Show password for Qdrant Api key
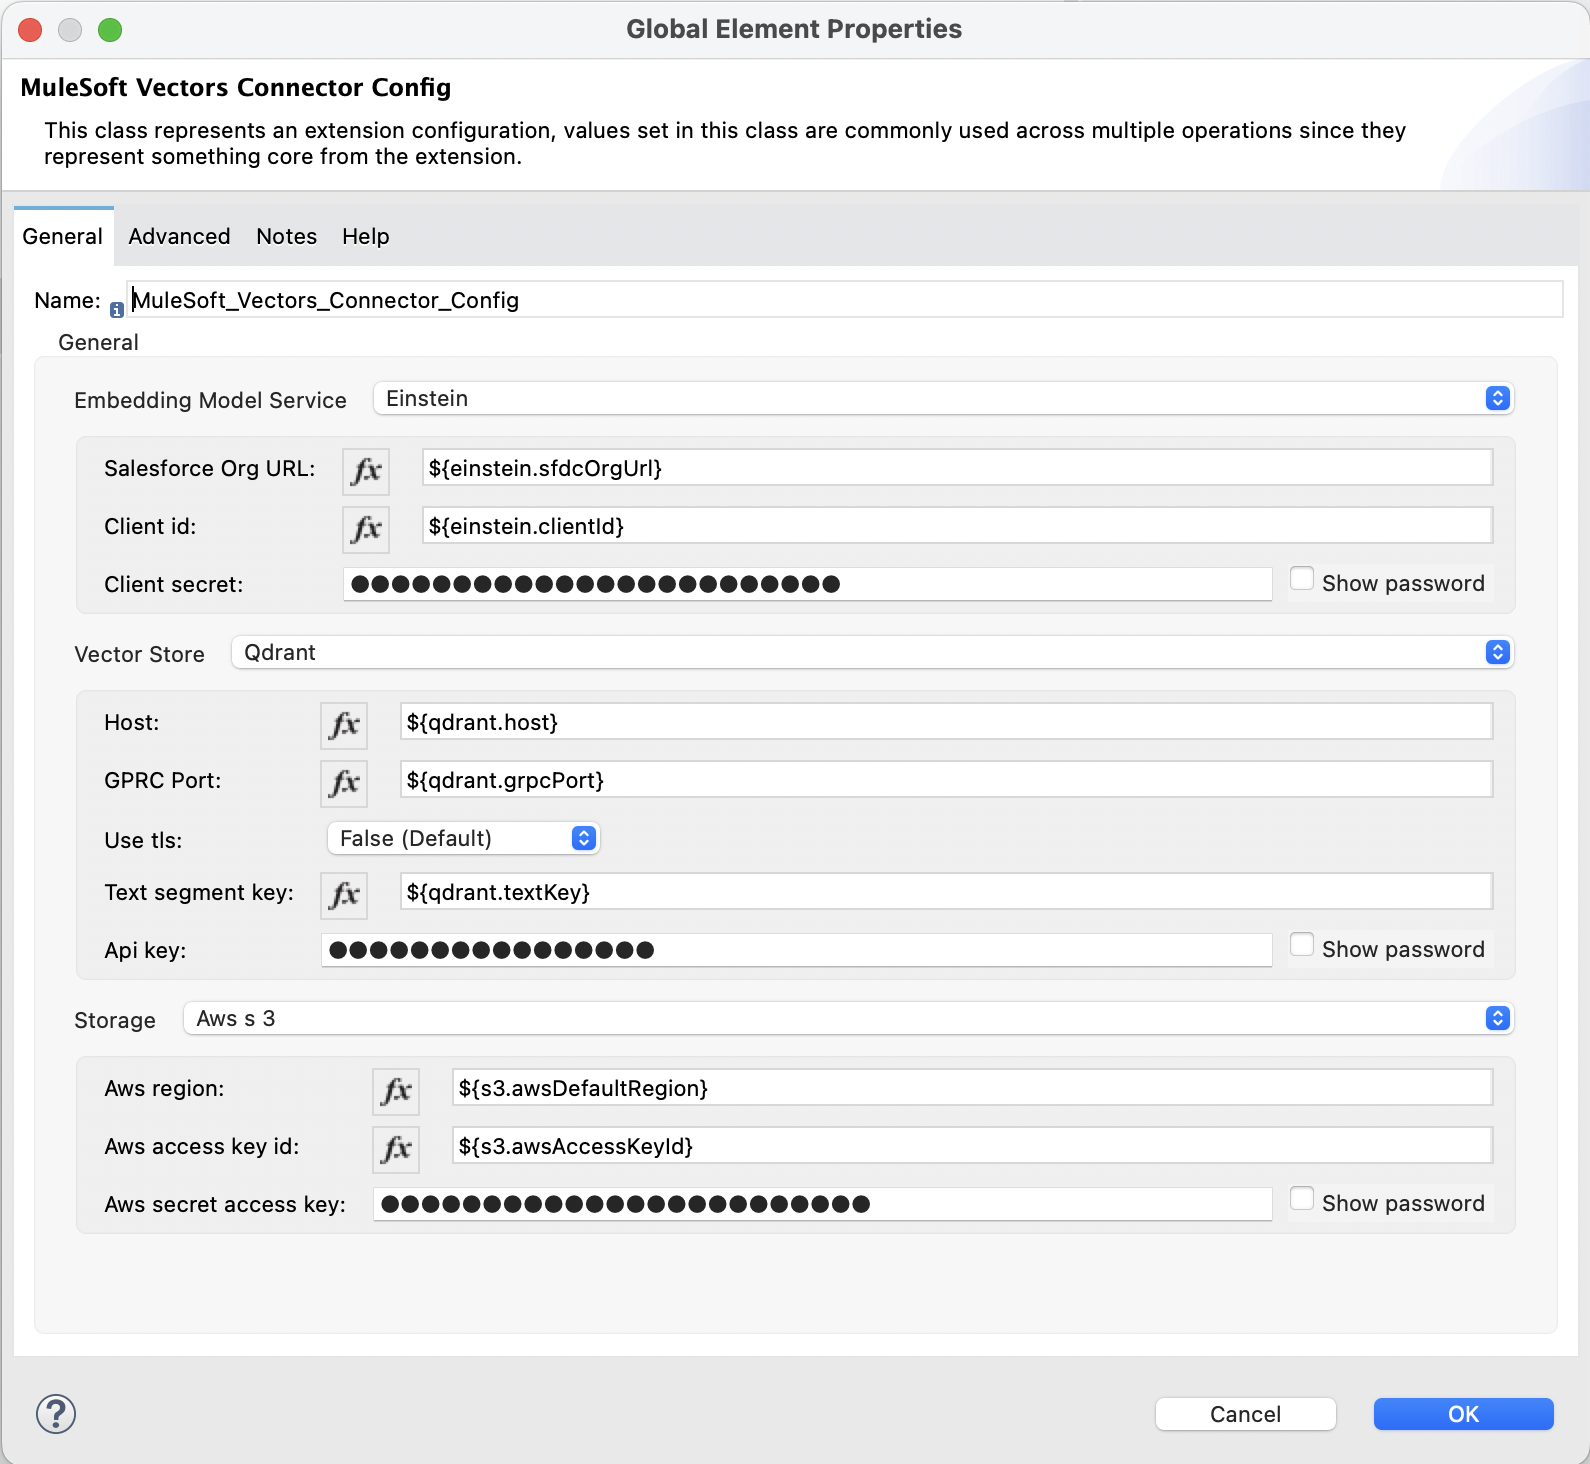 [x=1302, y=945]
